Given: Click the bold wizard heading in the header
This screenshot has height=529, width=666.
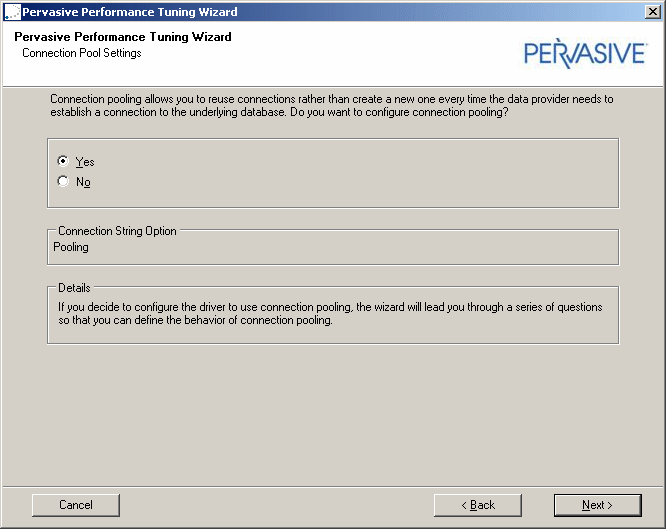Looking at the screenshot, I should [x=123, y=37].
